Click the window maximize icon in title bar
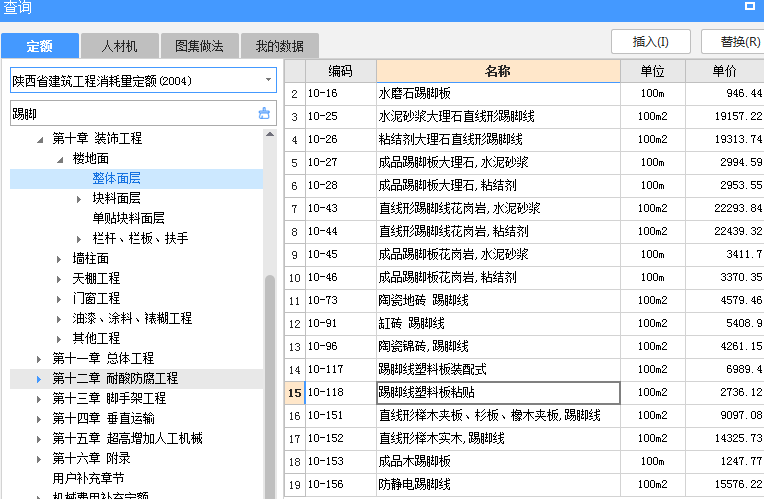Image resolution: width=764 pixels, height=499 pixels. (x=750, y=6)
